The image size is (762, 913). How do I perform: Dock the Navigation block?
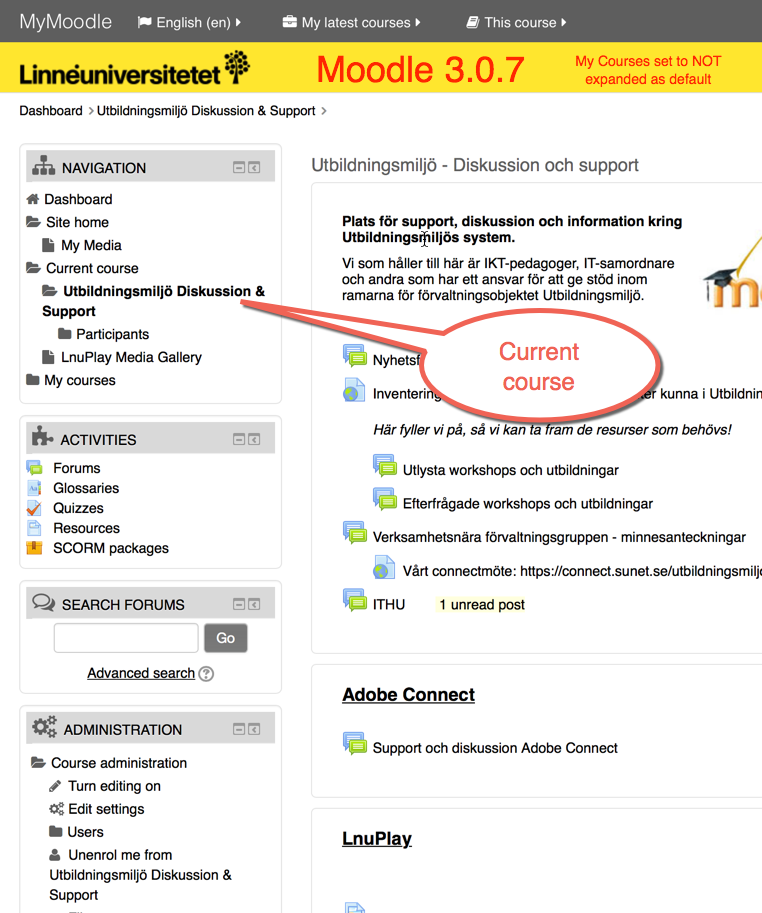pos(254,168)
